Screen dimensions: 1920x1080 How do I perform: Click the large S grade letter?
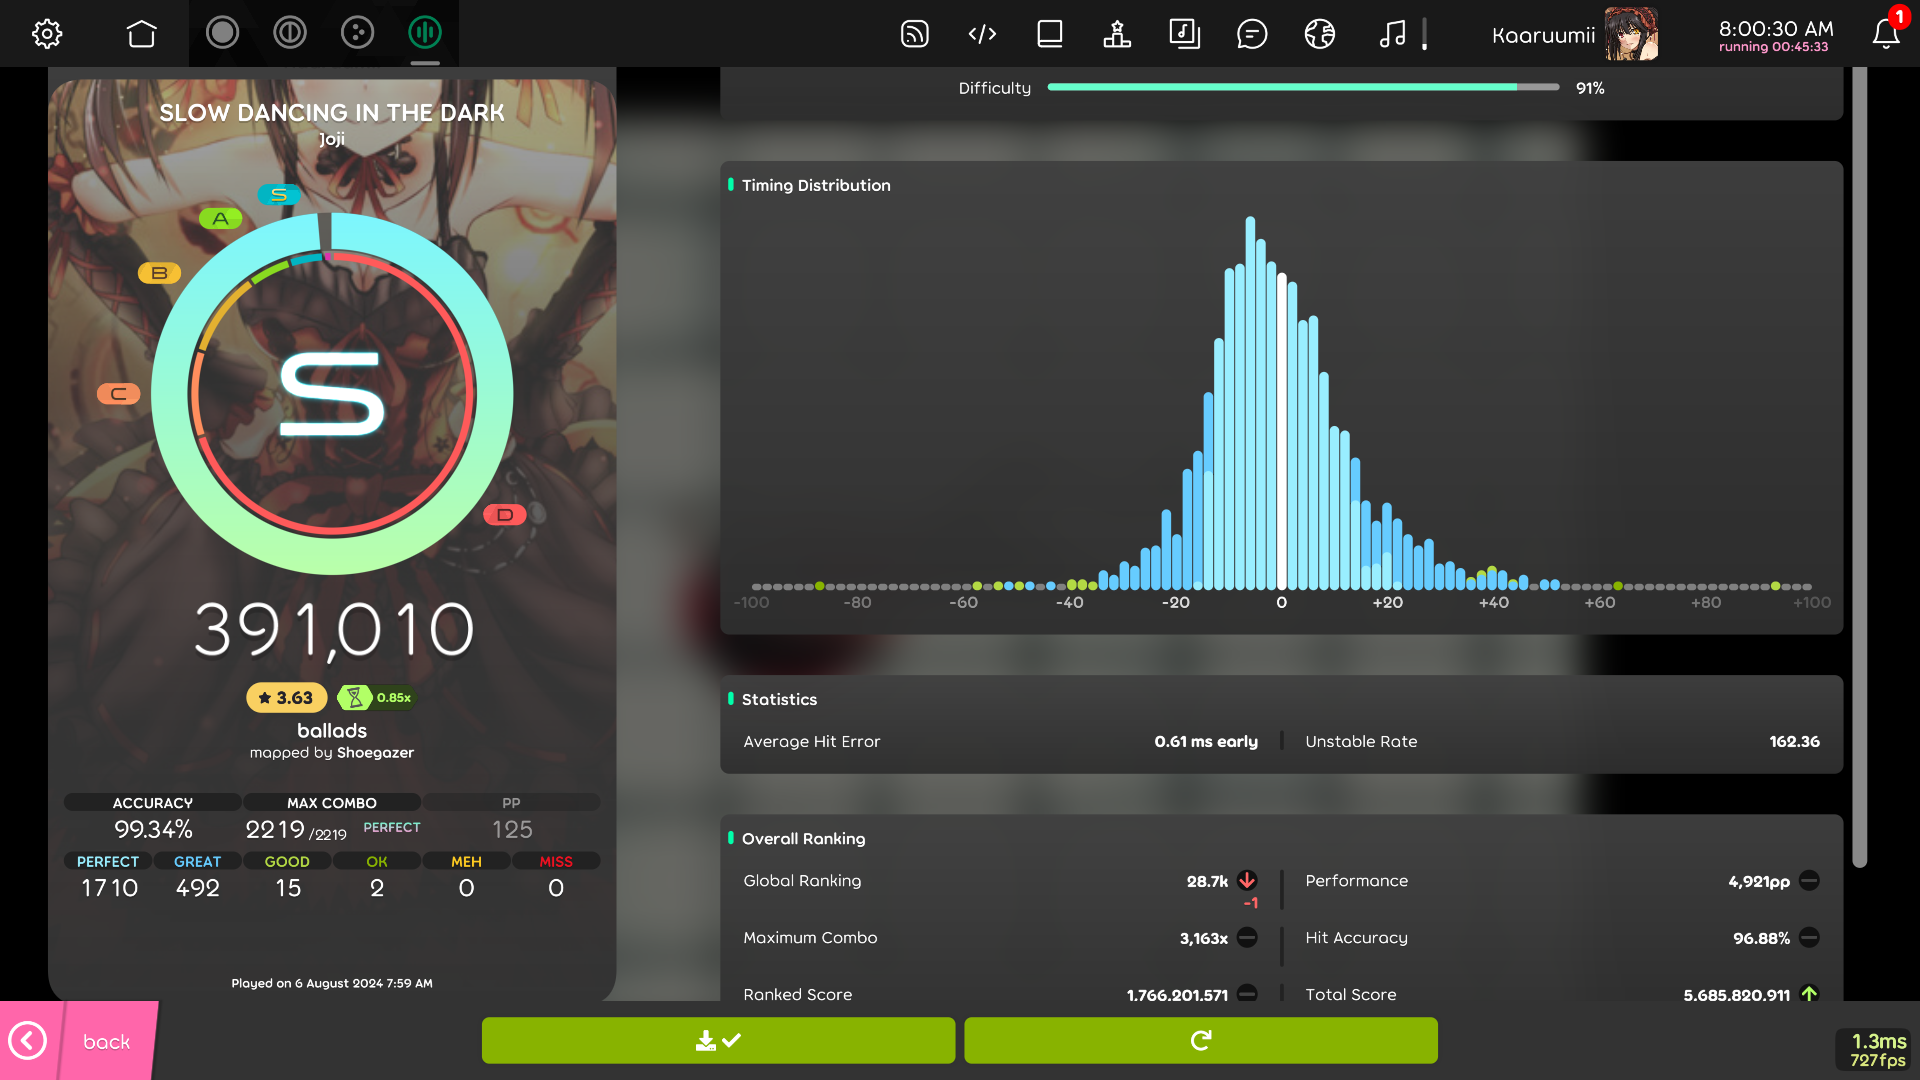(332, 395)
